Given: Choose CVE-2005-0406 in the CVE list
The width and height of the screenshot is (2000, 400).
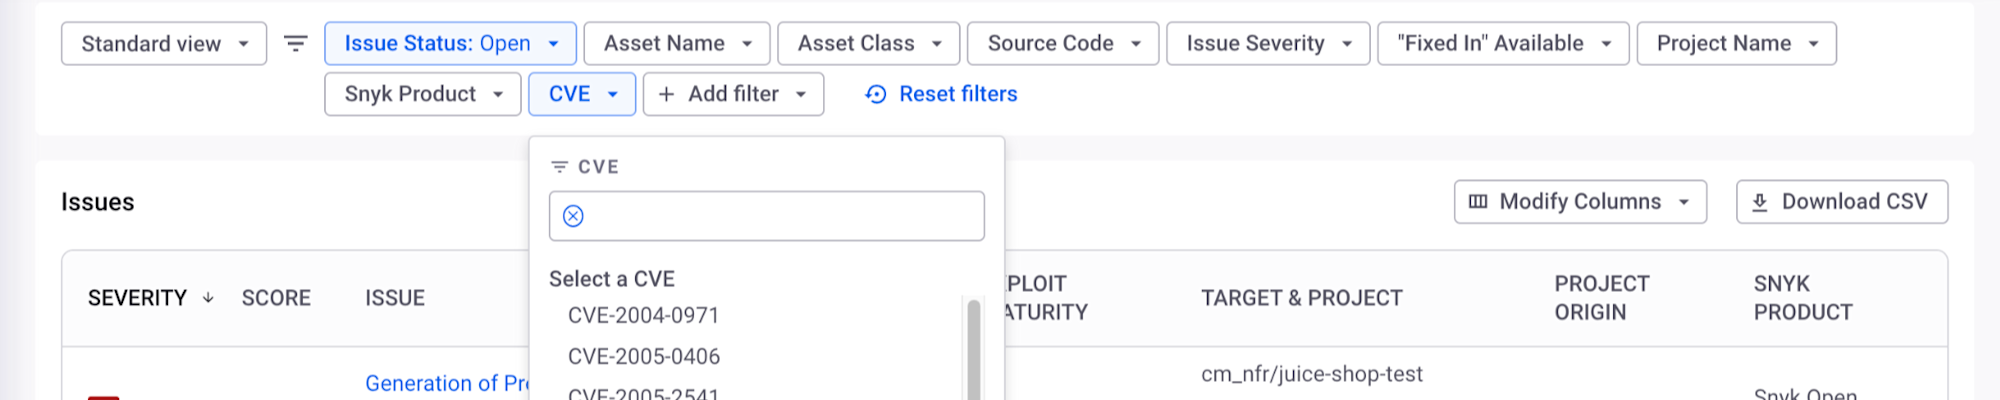Looking at the screenshot, I should click(x=644, y=357).
